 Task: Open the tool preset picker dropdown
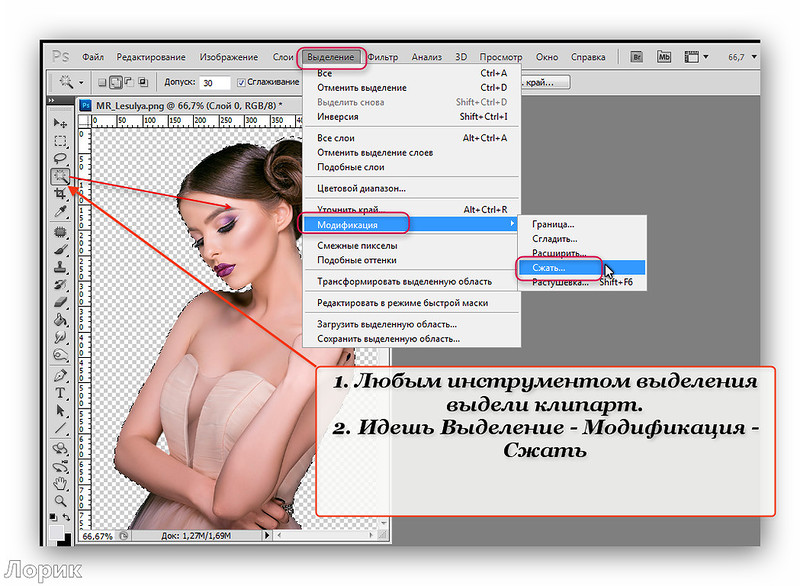[70, 82]
